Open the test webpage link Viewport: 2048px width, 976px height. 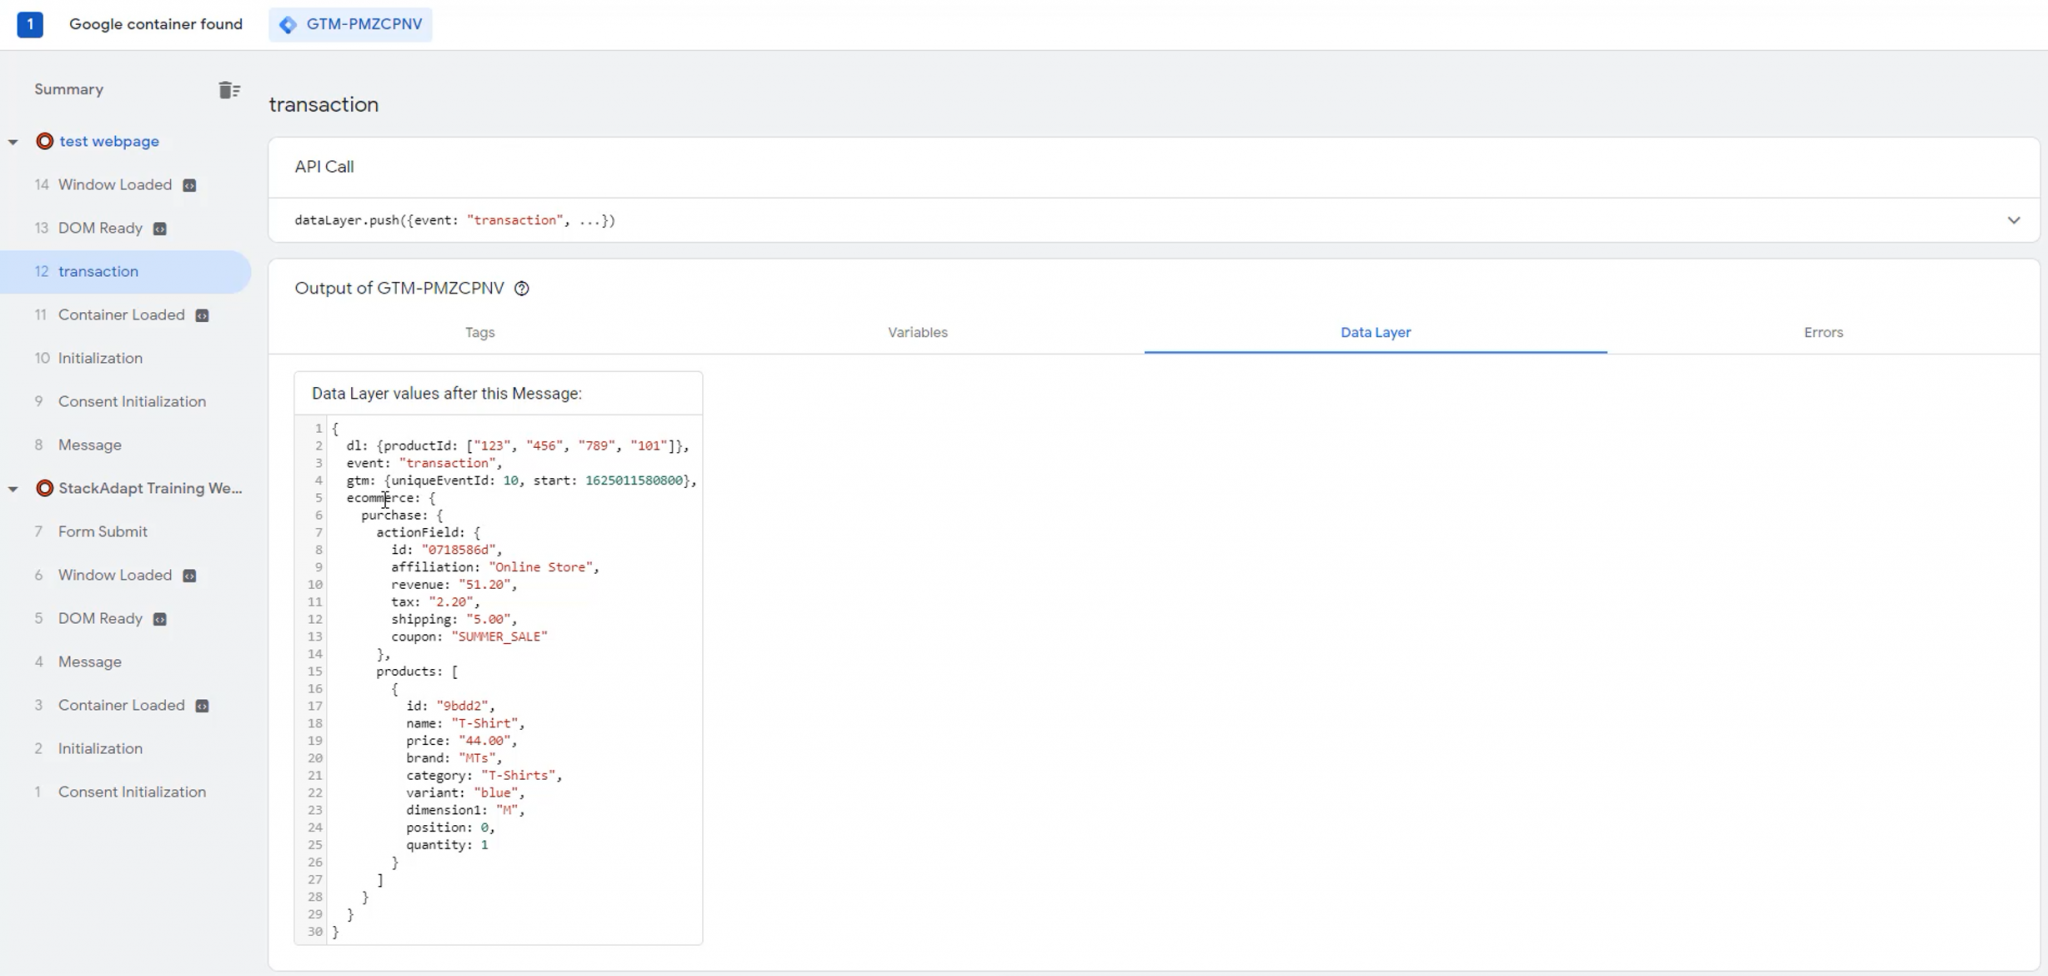click(109, 141)
